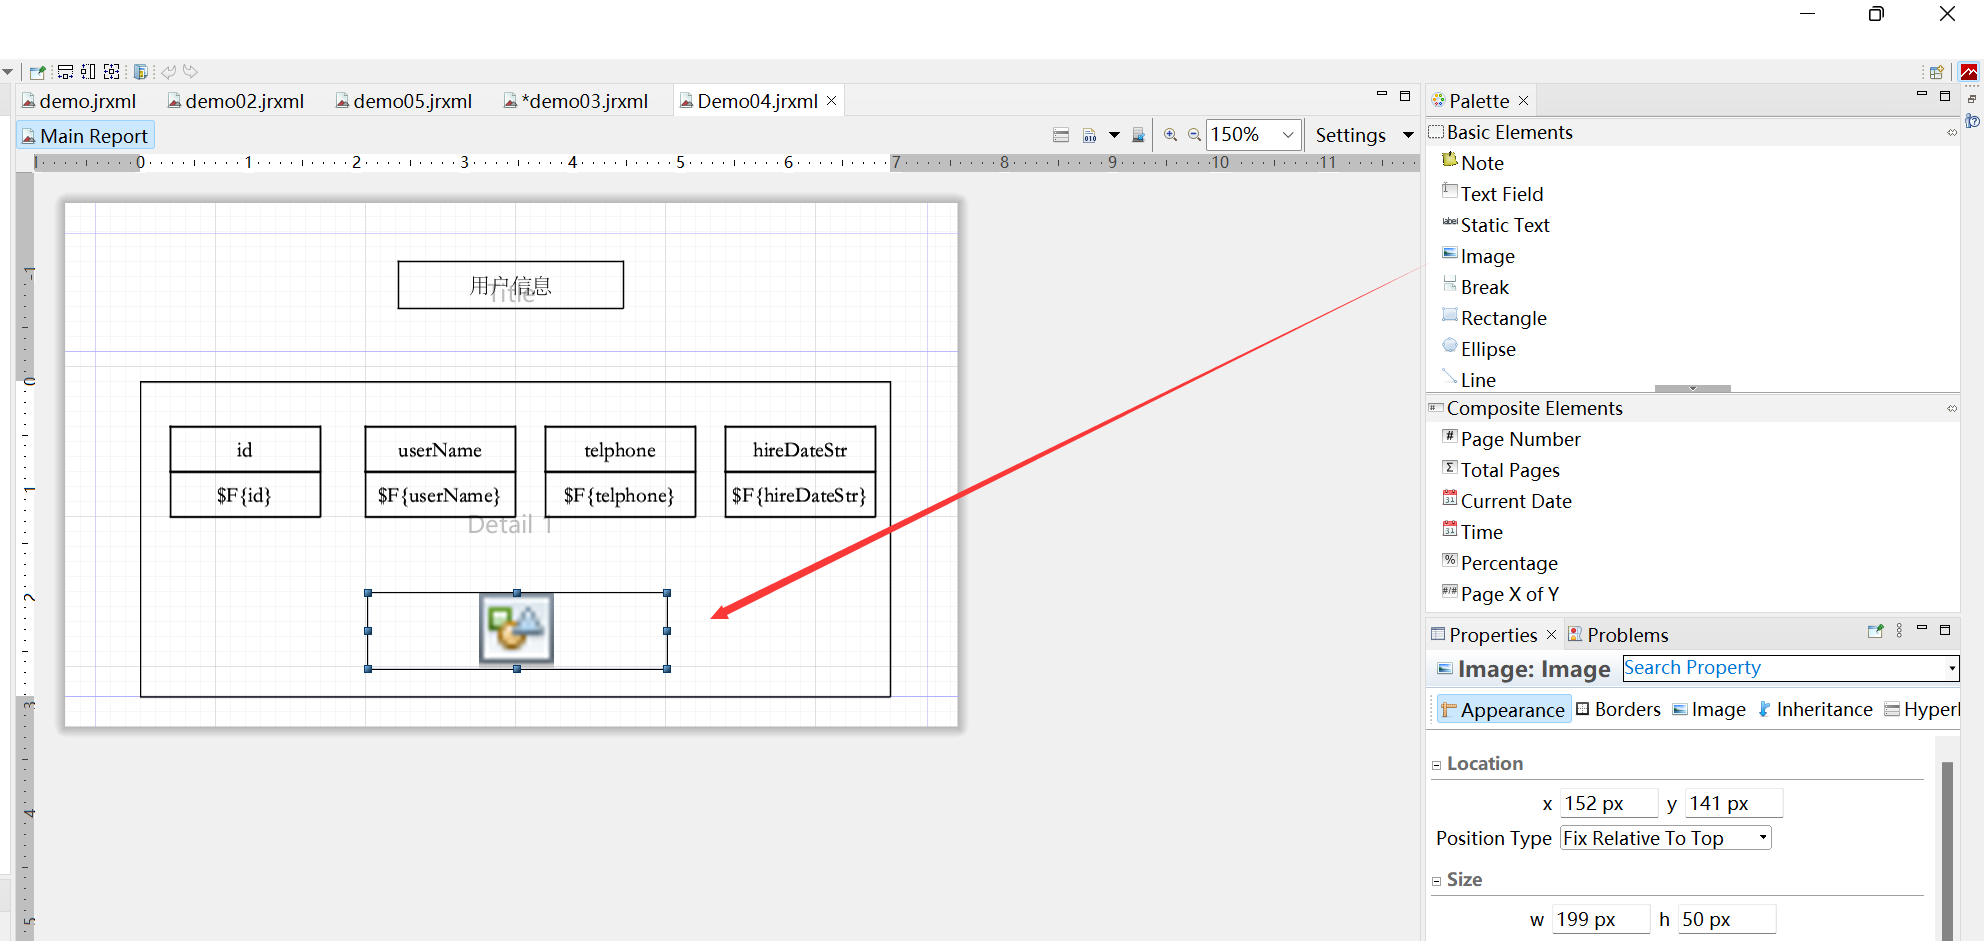Pick the Page Number composite element
The height and width of the screenshot is (941, 1984).
pyautogui.click(x=1519, y=439)
